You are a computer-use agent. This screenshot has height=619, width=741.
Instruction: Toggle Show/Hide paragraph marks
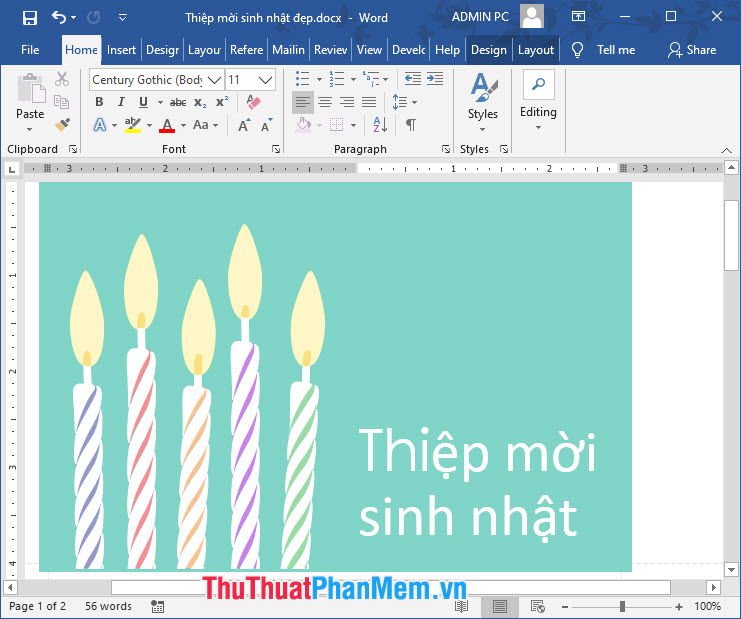[x=411, y=125]
